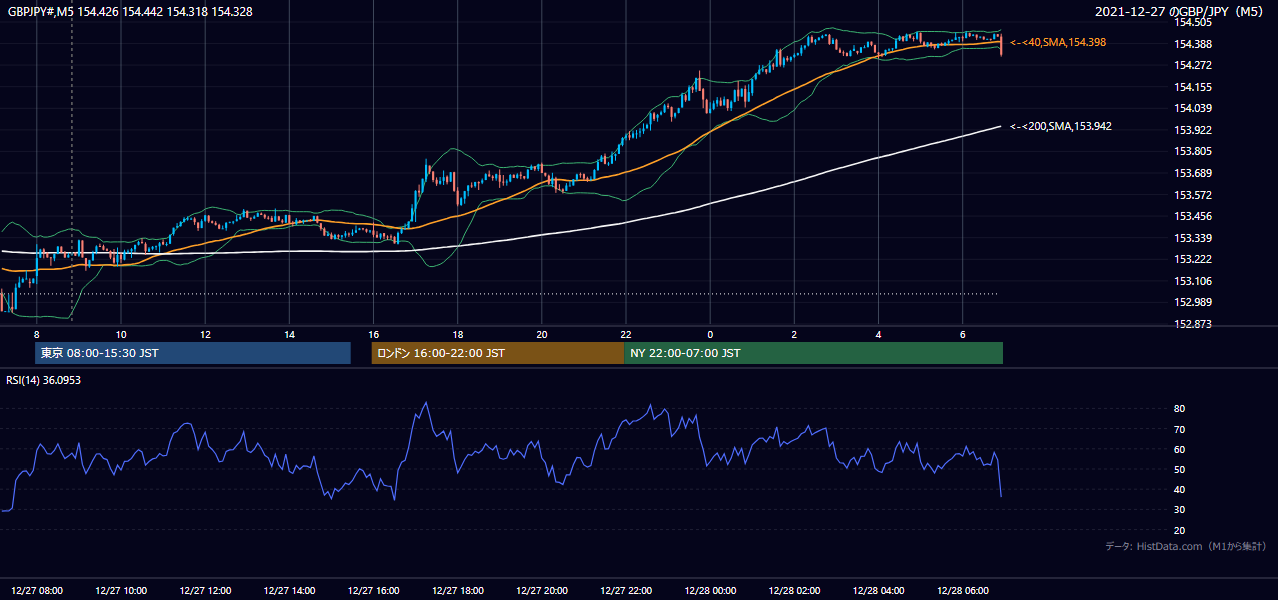The height and width of the screenshot is (600, 1278).
Task: Click the 12/27 14:00 date label
Action: coord(290,590)
